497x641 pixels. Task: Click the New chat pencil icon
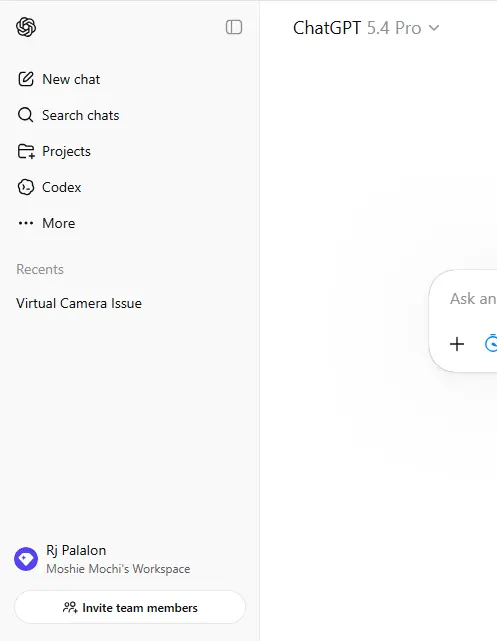tap(26, 79)
